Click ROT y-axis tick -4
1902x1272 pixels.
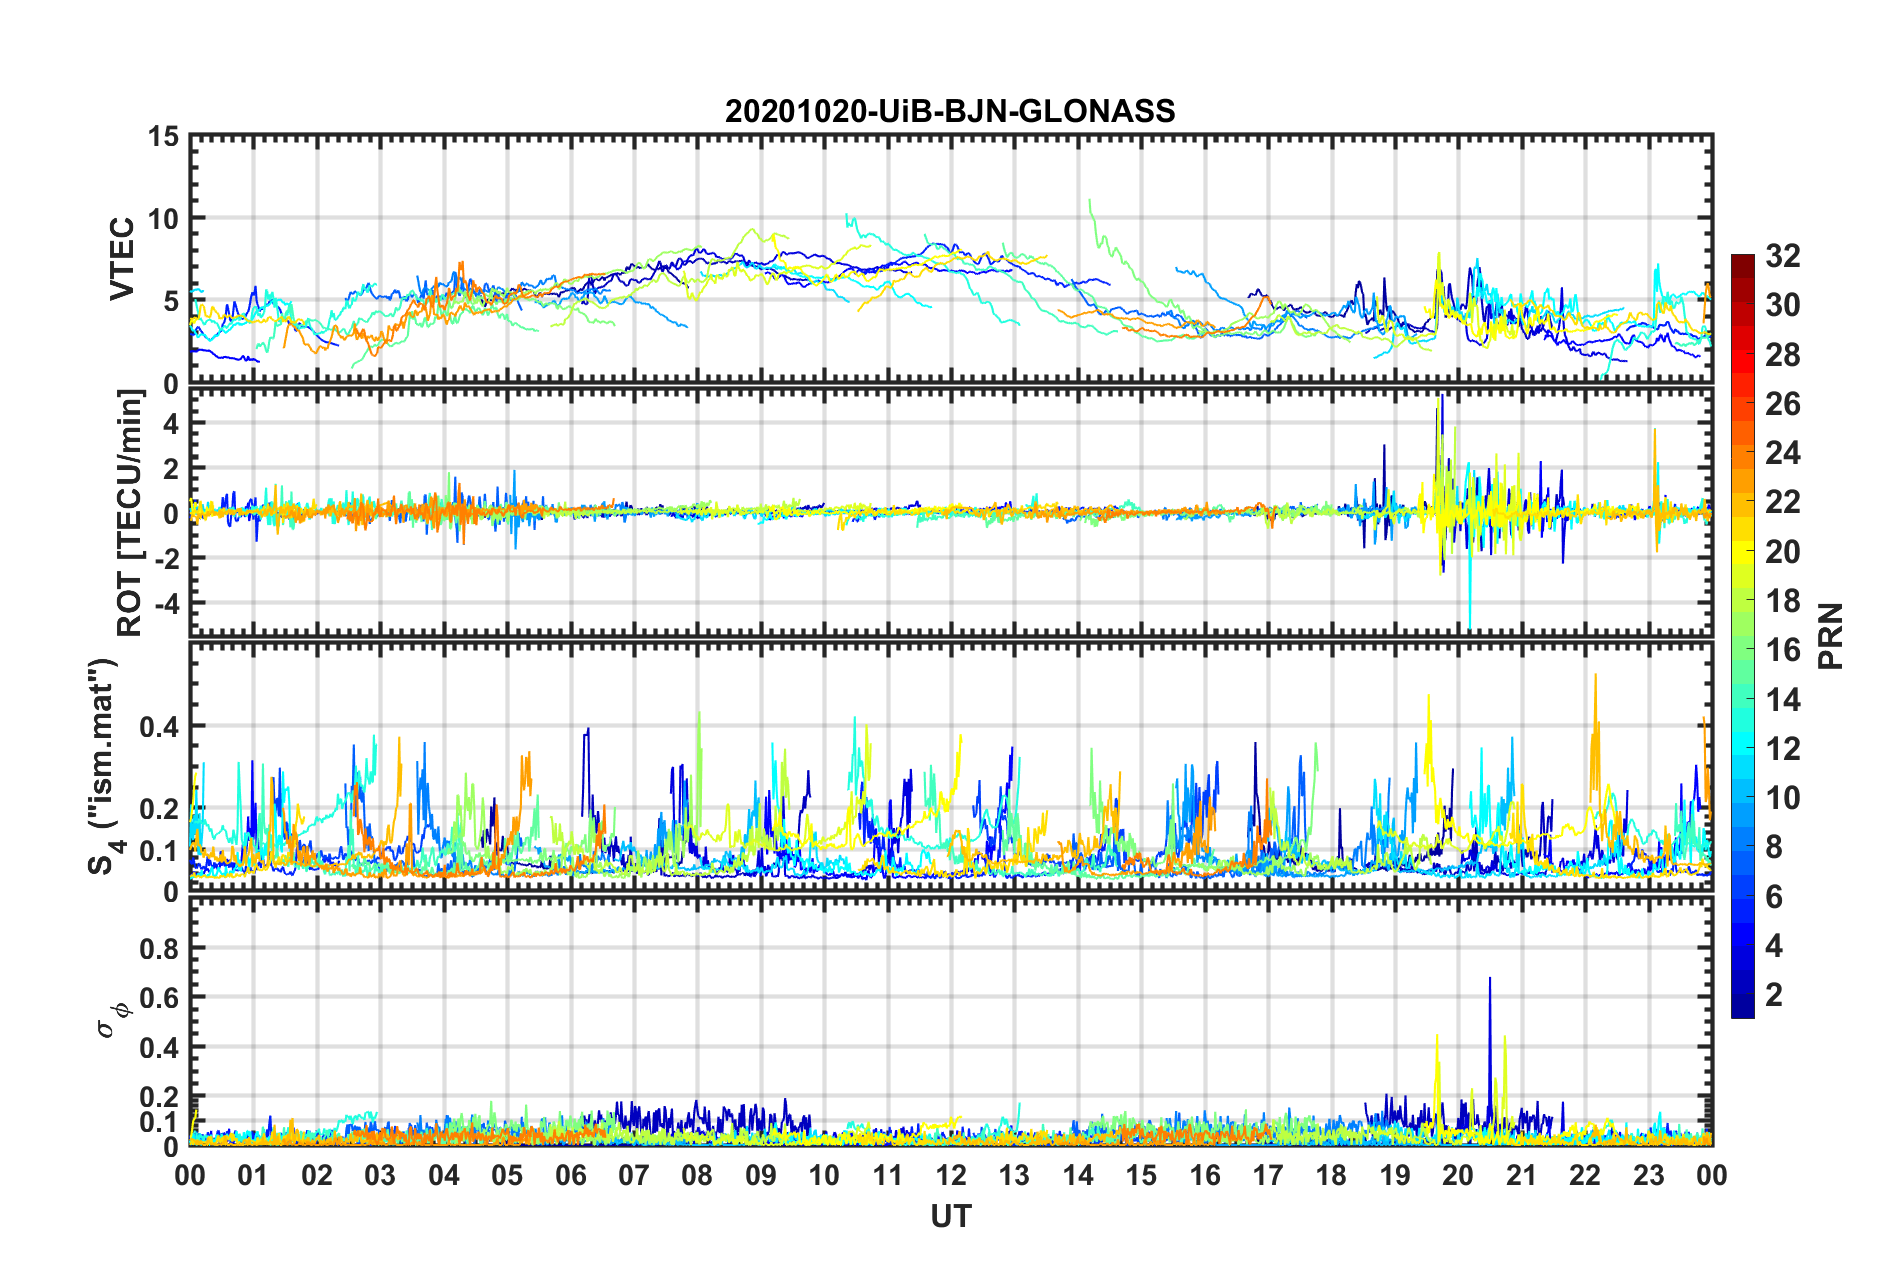click(167, 603)
